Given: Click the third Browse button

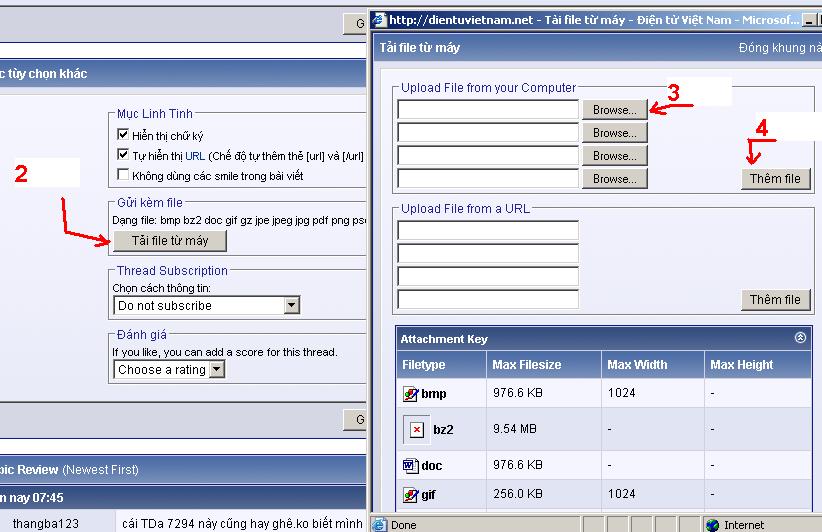Looking at the screenshot, I should pyautogui.click(x=614, y=156).
